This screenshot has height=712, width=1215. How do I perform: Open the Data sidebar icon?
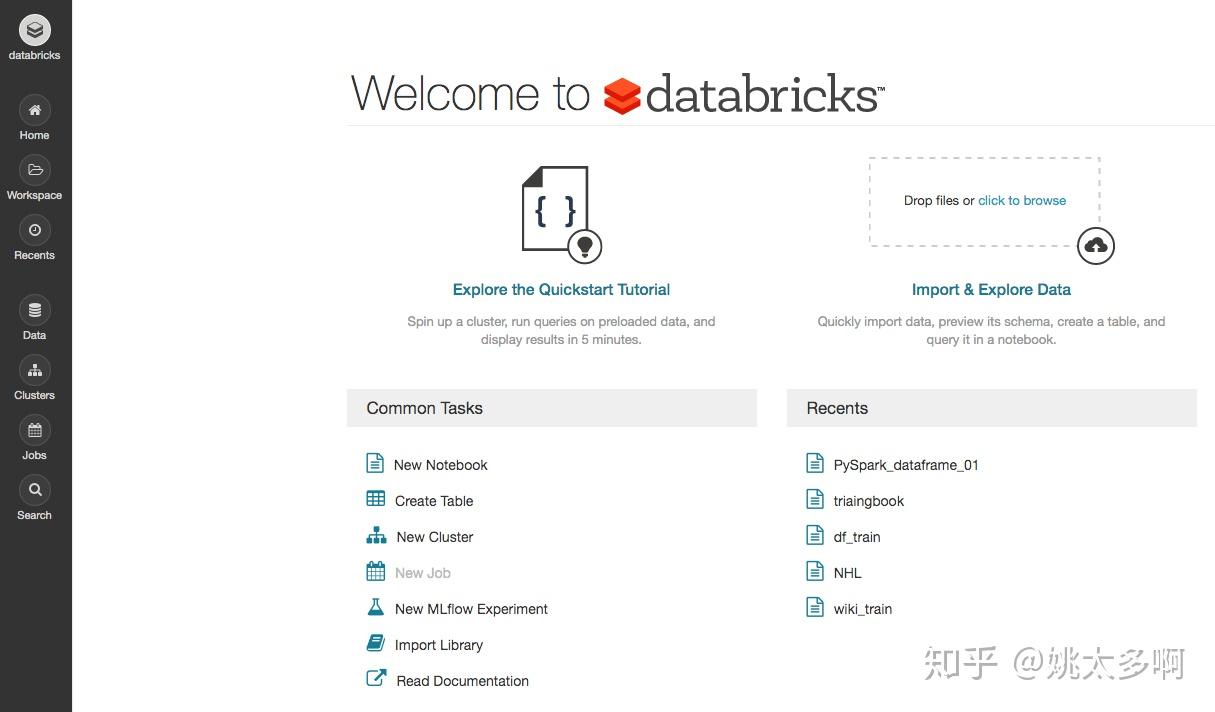click(35, 310)
